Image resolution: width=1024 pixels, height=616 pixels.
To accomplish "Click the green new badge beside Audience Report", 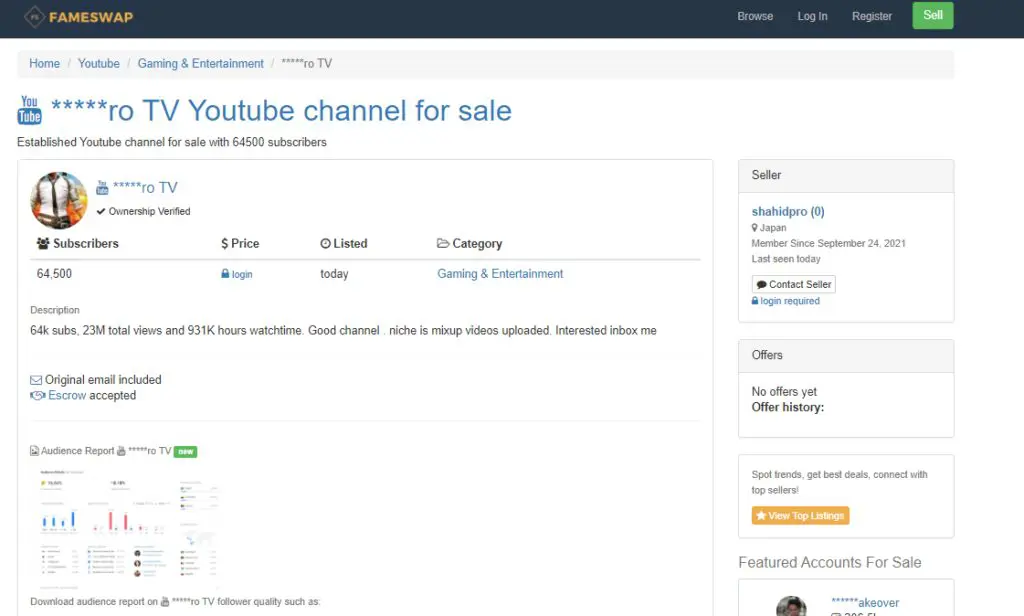I will [x=185, y=451].
